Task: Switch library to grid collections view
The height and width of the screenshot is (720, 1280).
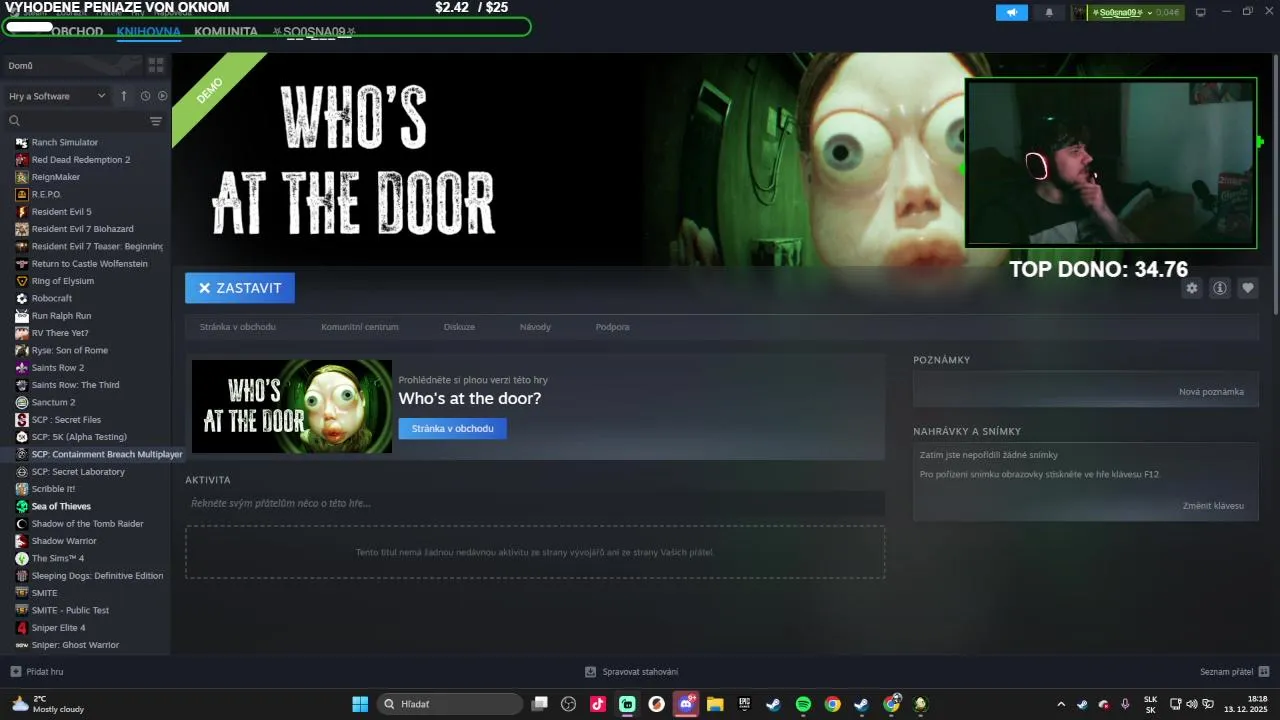Action: click(156, 65)
